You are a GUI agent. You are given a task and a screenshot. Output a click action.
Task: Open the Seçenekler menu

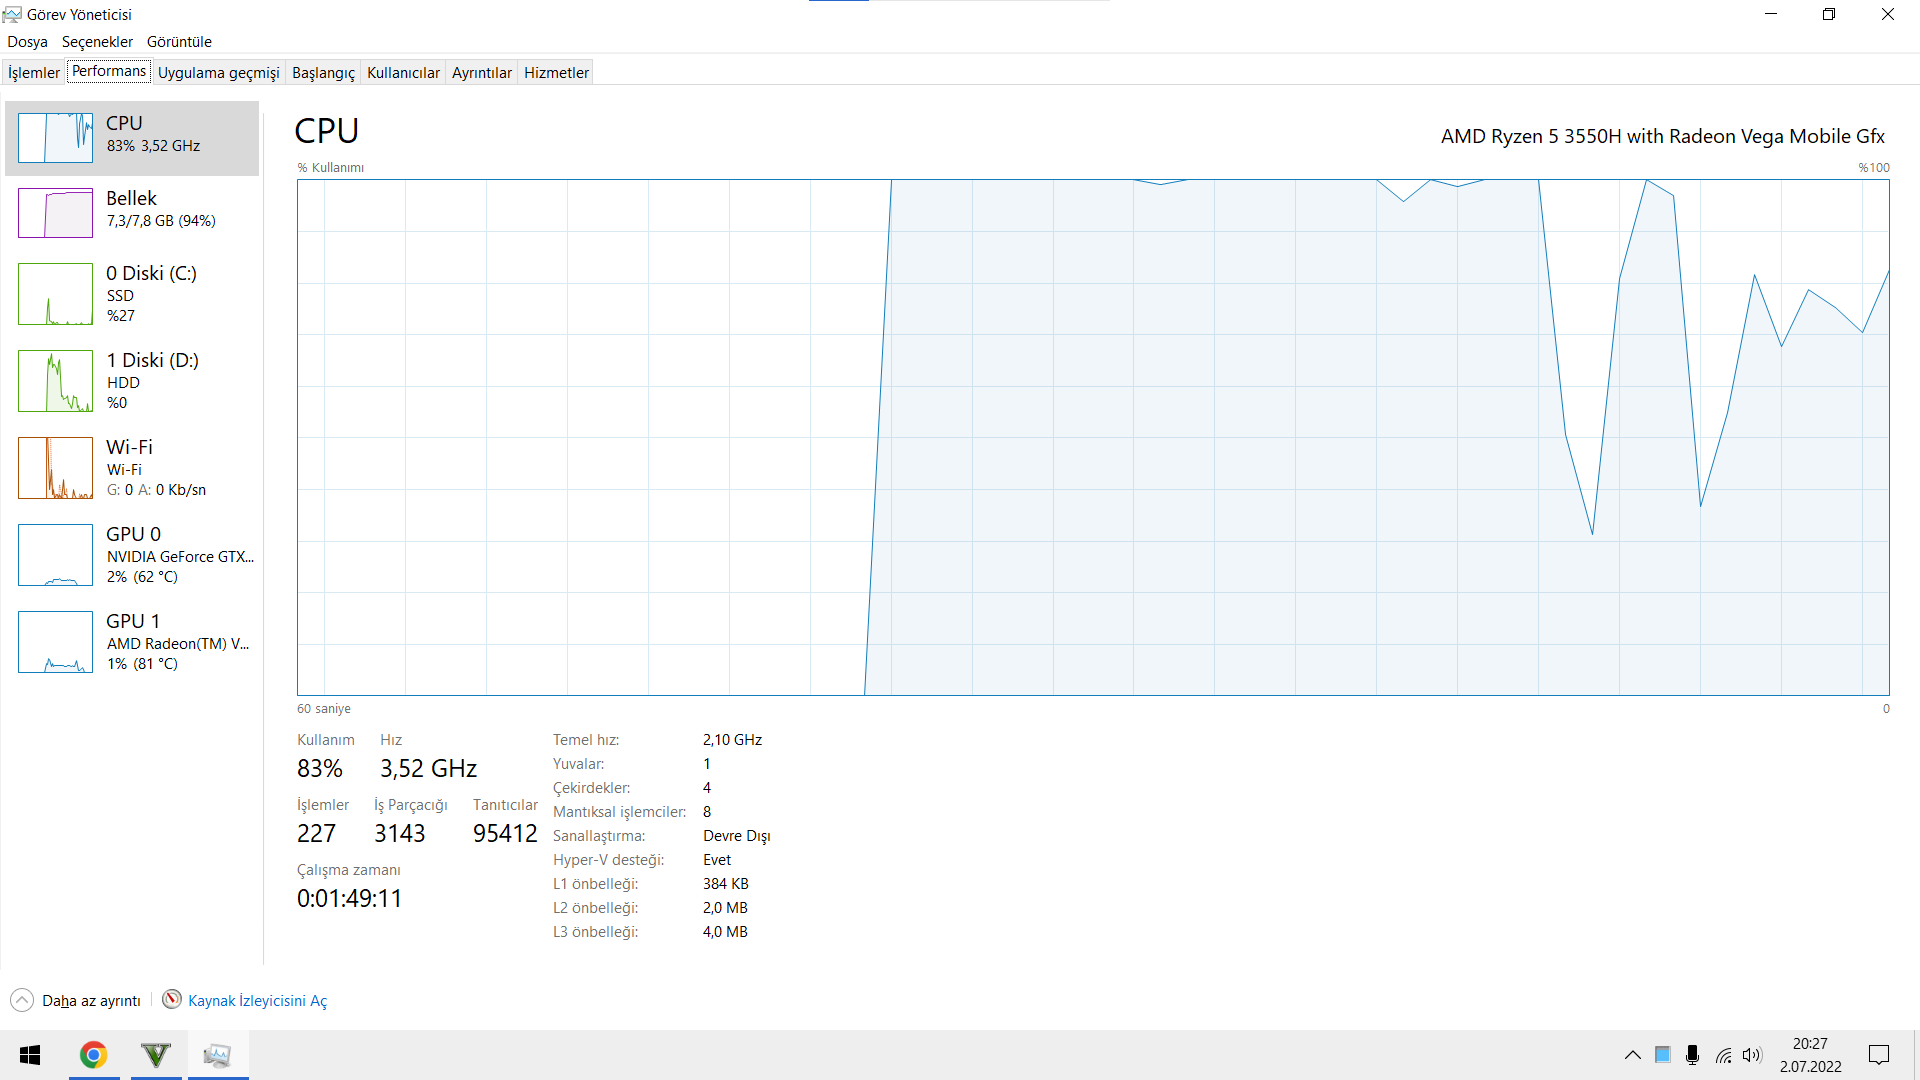97,42
